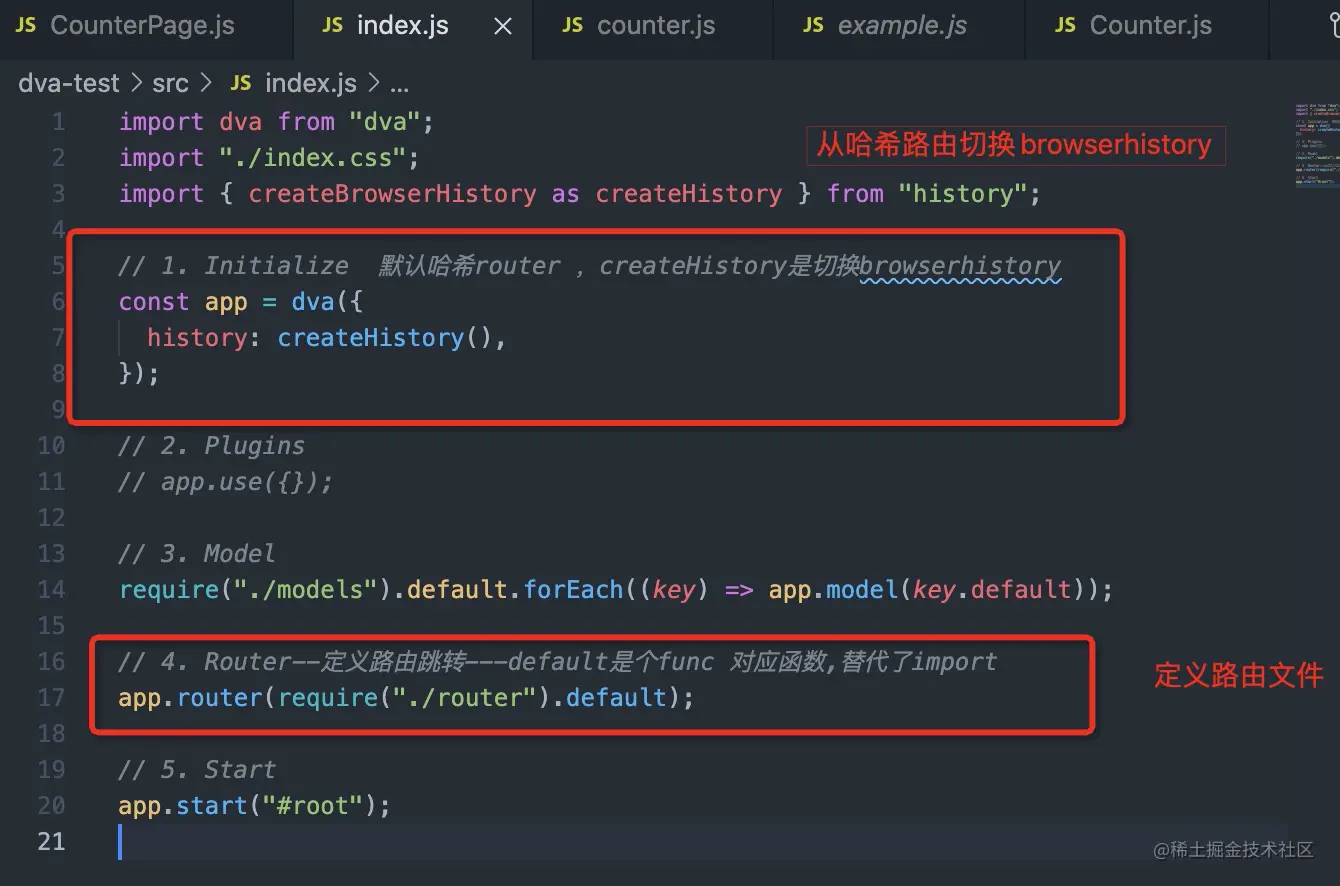Click createBrowserHistory in the import line
Screen dimensions: 1340x886
[392, 194]
